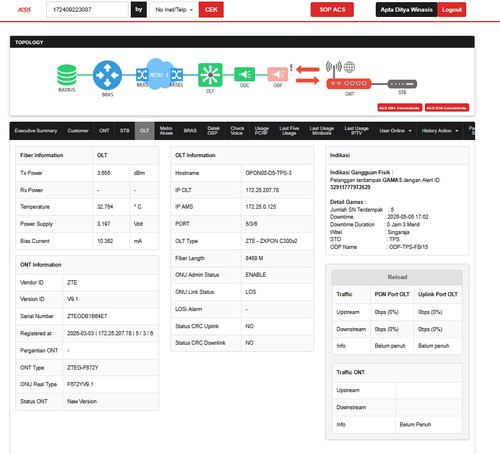Click the Apta Ditya Winasis user button
The height and width of the screenshot is (454, 500).
click(407, 10)
